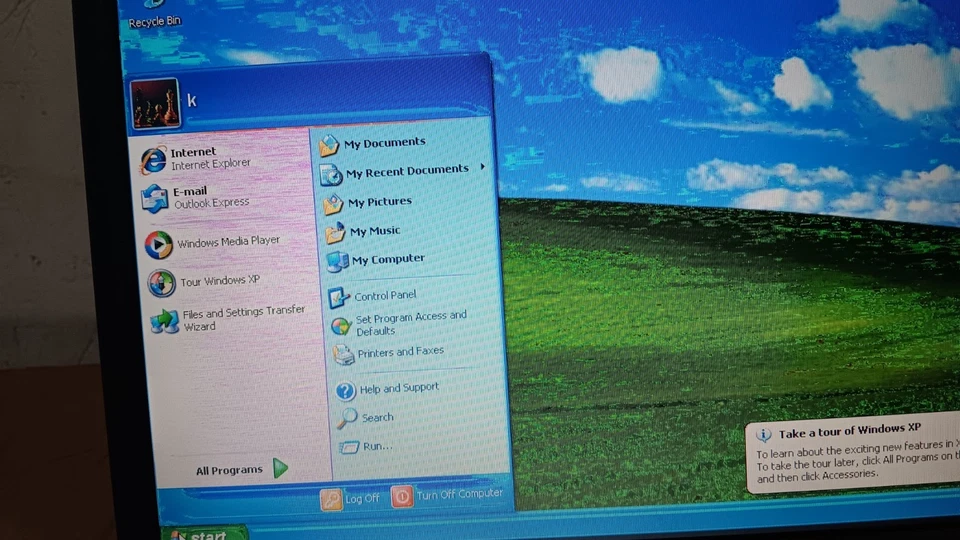Open the Control Panel icon
This screenshot has width=960, height=540.
pyautogui.click(x=339, y=298)
